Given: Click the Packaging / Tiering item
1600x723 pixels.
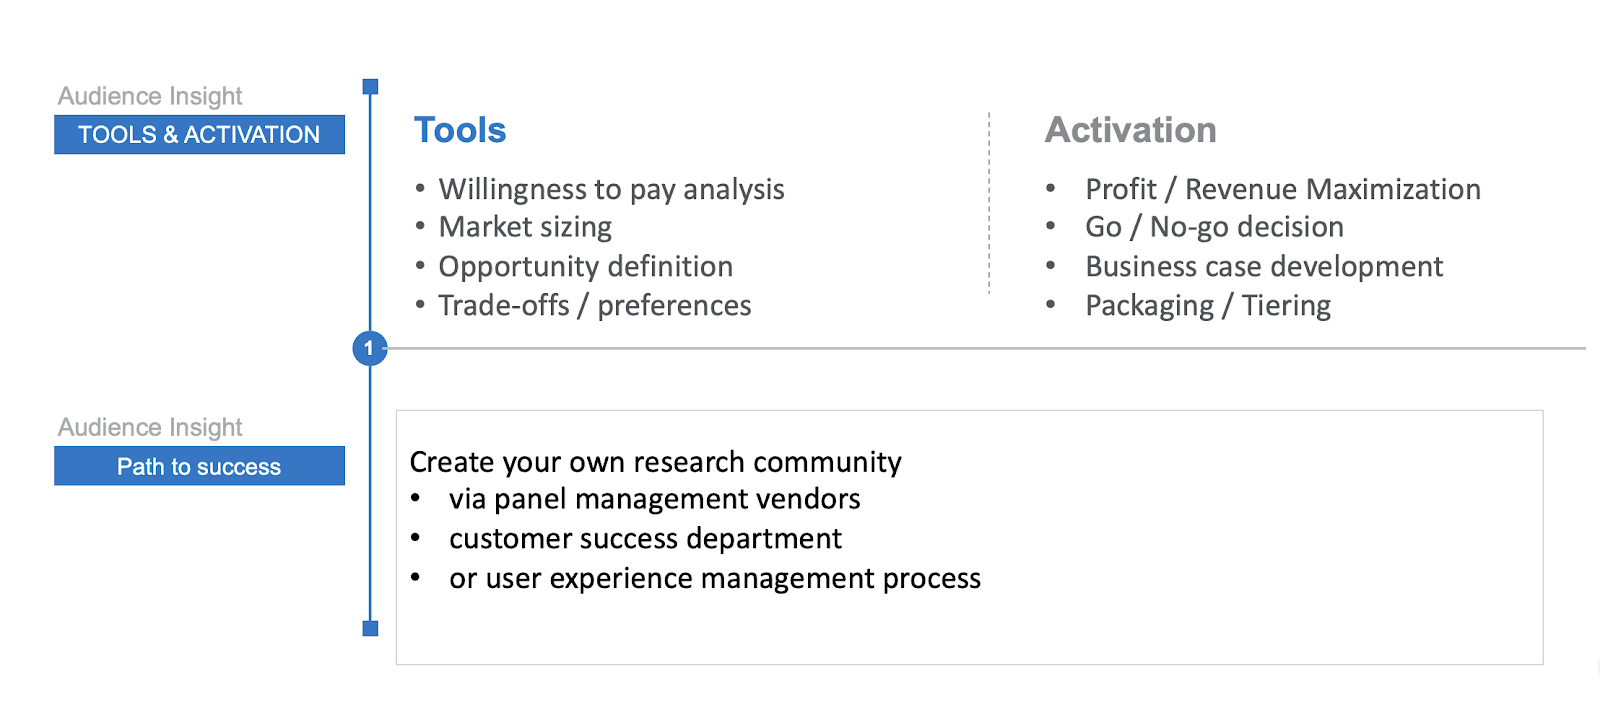Looking at the screenshot, I should 1208,305.
